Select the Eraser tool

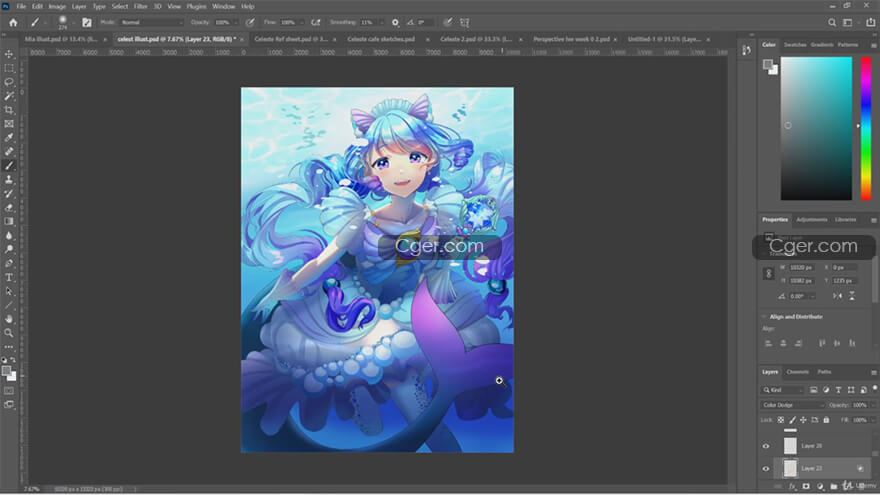click(9, 208)
